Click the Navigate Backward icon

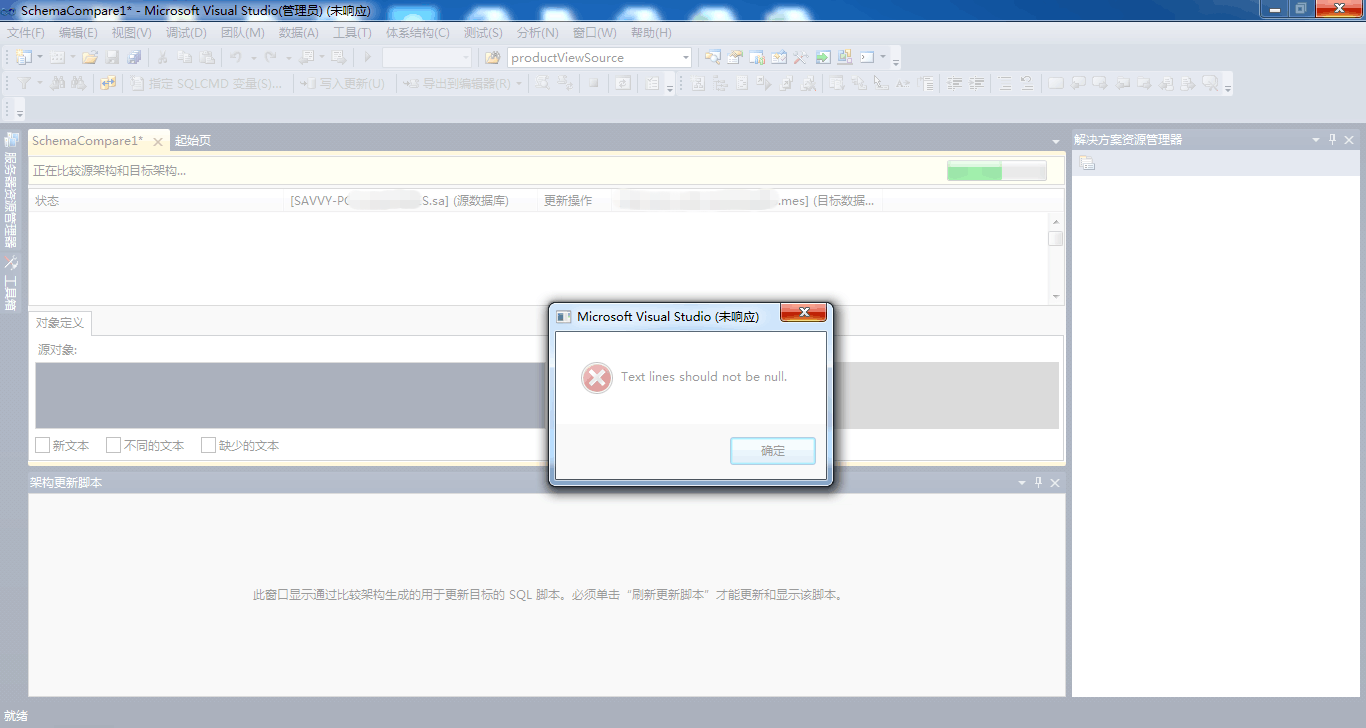coord(306,57)
